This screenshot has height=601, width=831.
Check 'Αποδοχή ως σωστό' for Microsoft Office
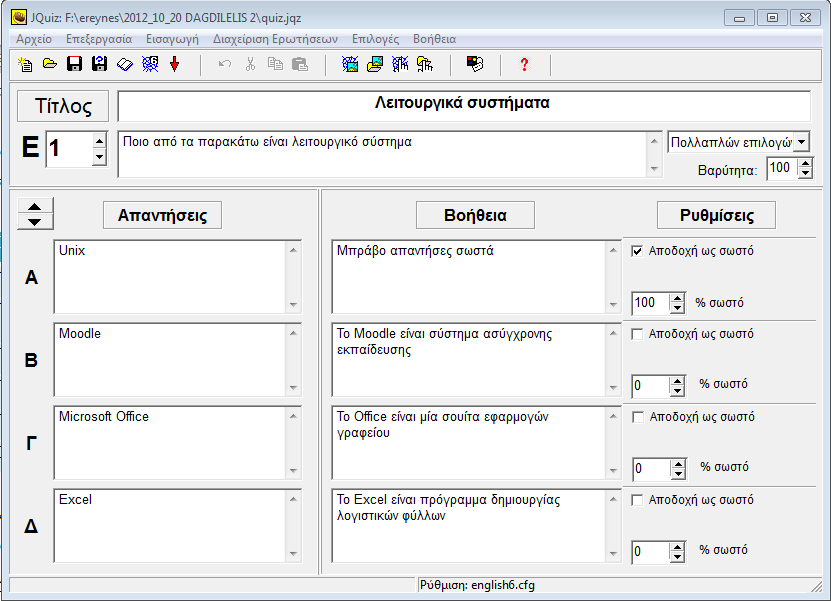pyautogui.click(x=638, y=418)
